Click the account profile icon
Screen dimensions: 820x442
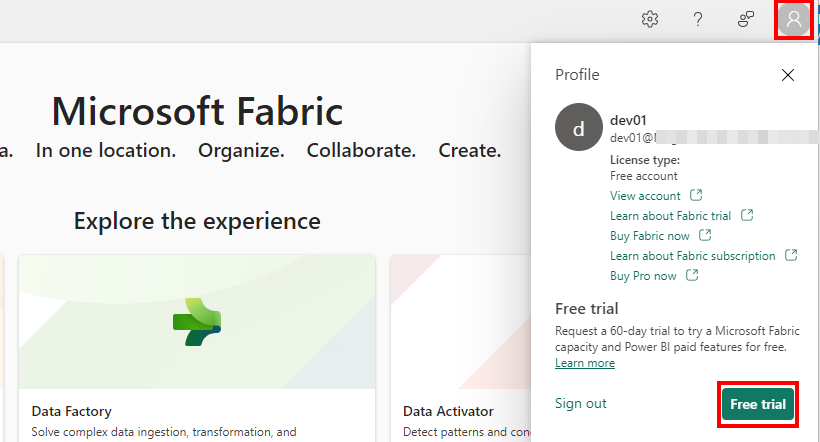[x=794, y=20]
